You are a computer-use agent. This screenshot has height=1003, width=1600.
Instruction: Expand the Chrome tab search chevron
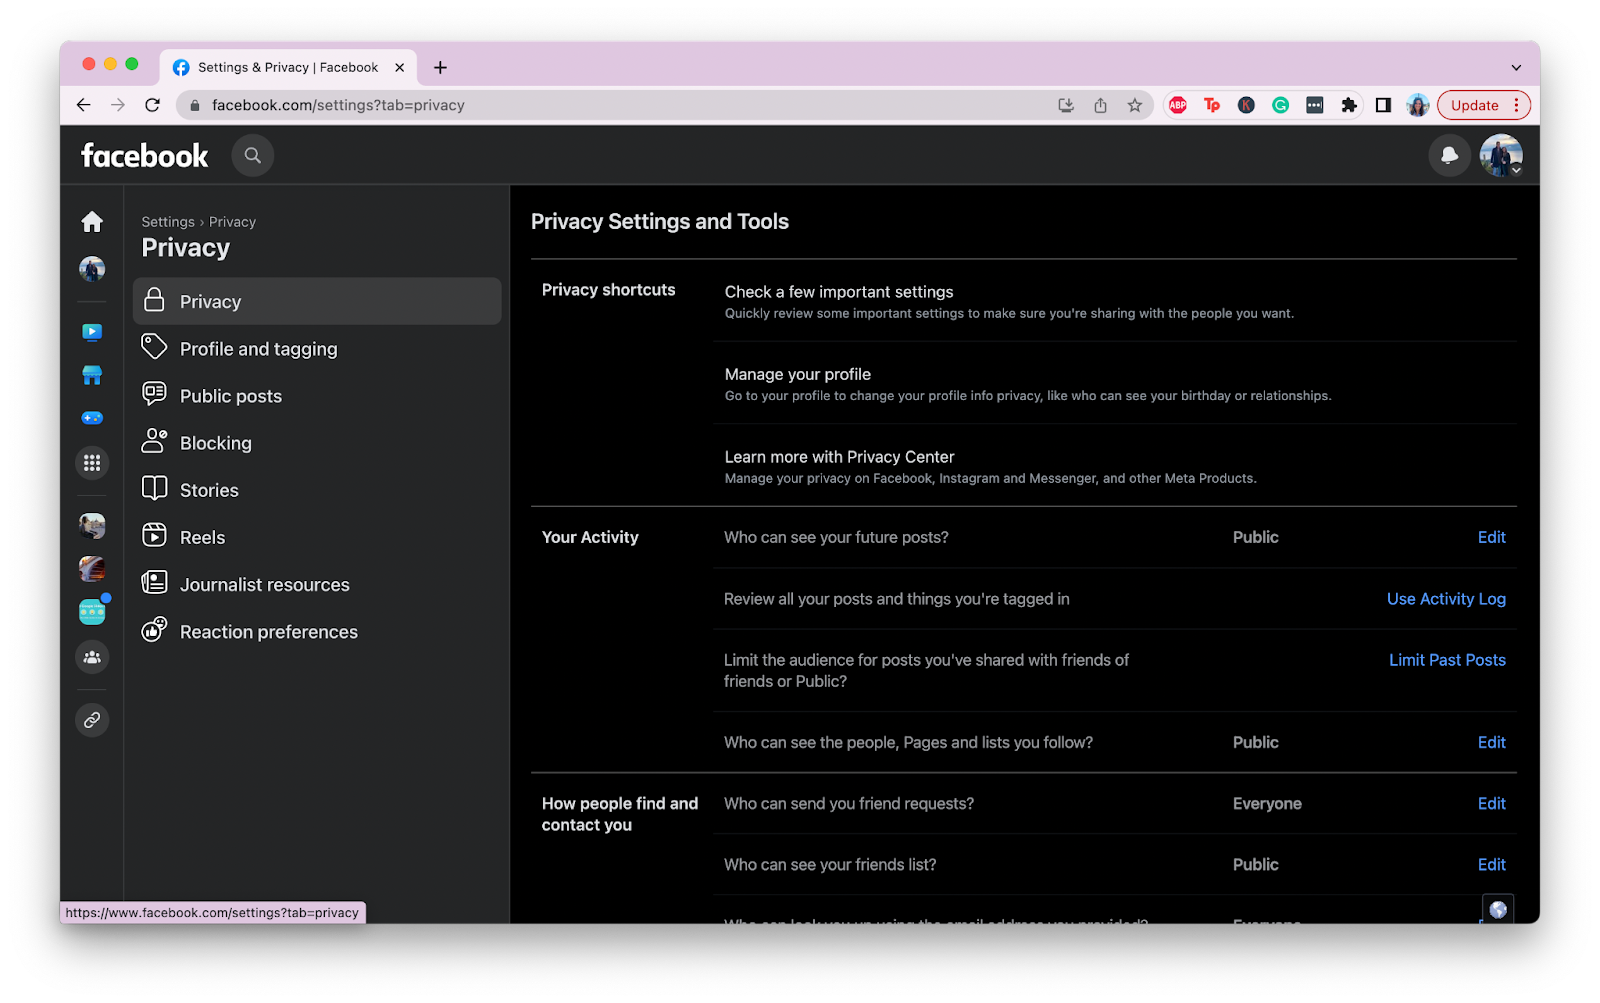coord(1516,68)
